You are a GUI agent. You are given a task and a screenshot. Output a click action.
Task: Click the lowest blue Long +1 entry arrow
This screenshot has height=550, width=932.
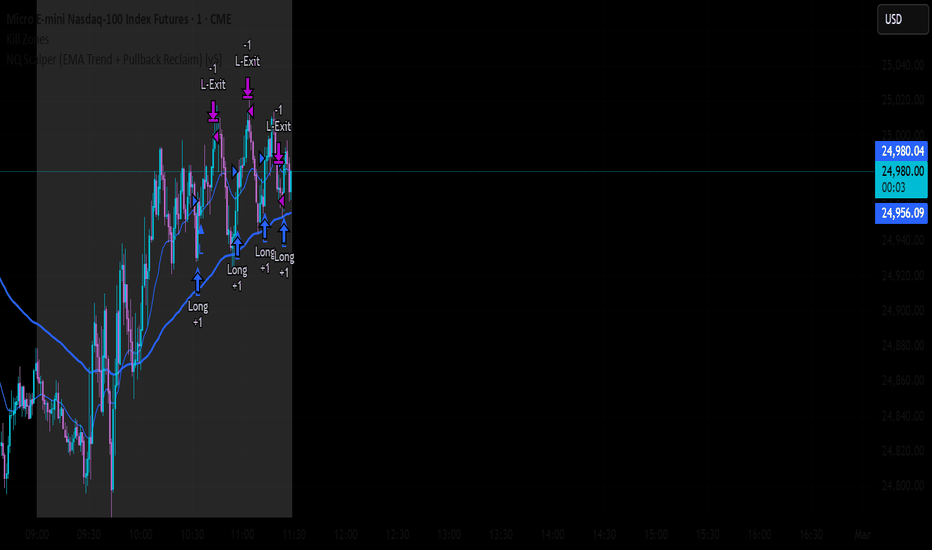(198, 281)
